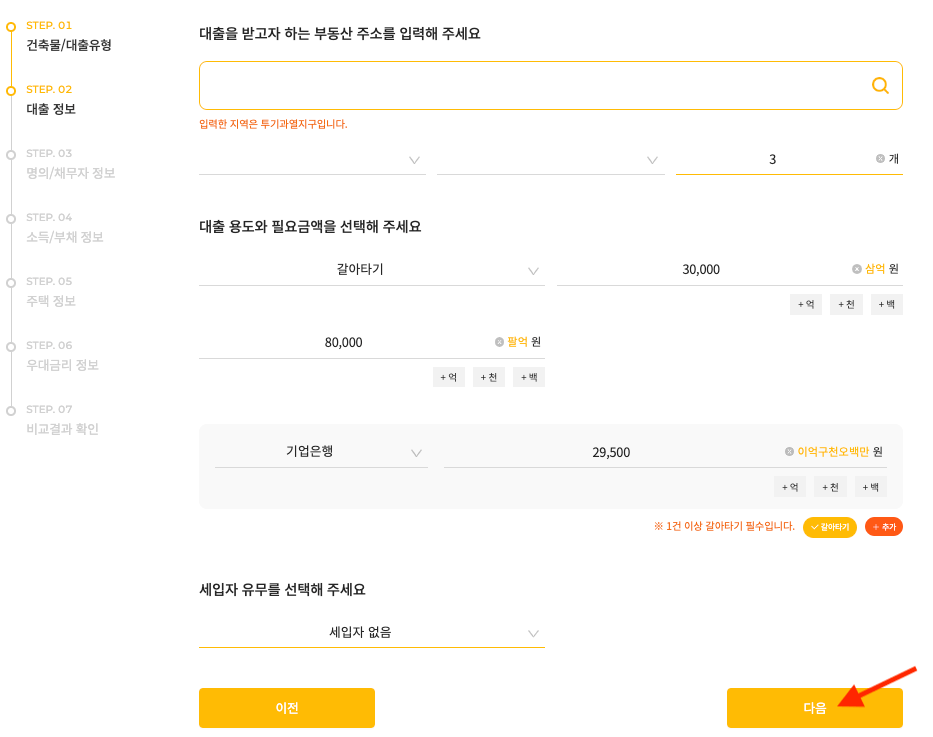Clear the 이억구천오백만 amount via X icon
The image size is (933, 737).
(788, 451)
